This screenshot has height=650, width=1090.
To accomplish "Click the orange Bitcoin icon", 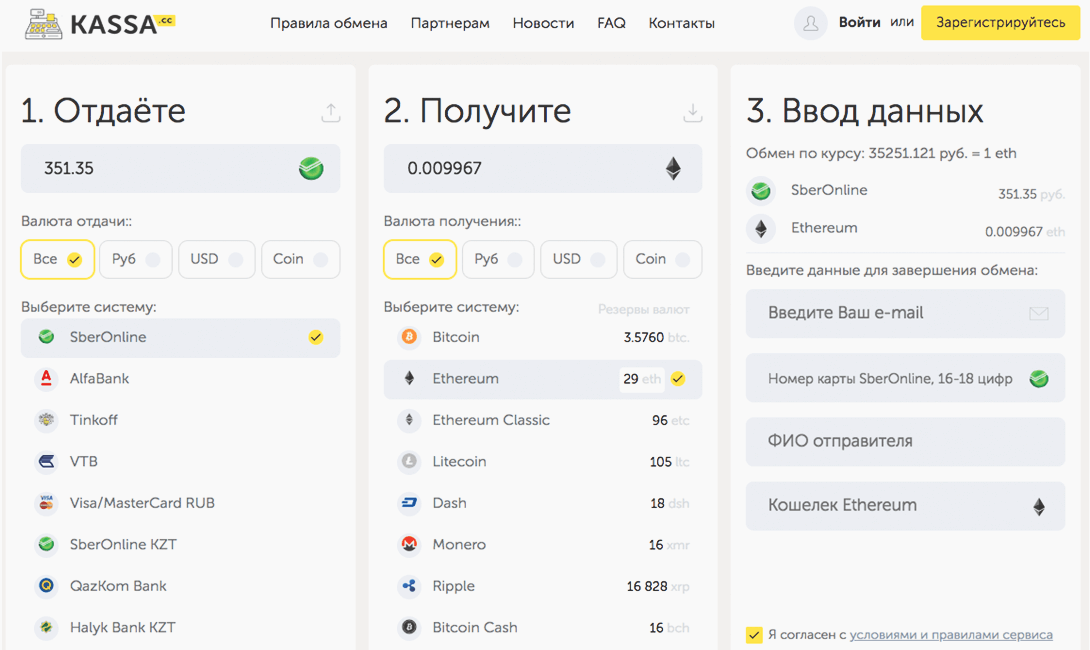I will (x=409, y=337).
